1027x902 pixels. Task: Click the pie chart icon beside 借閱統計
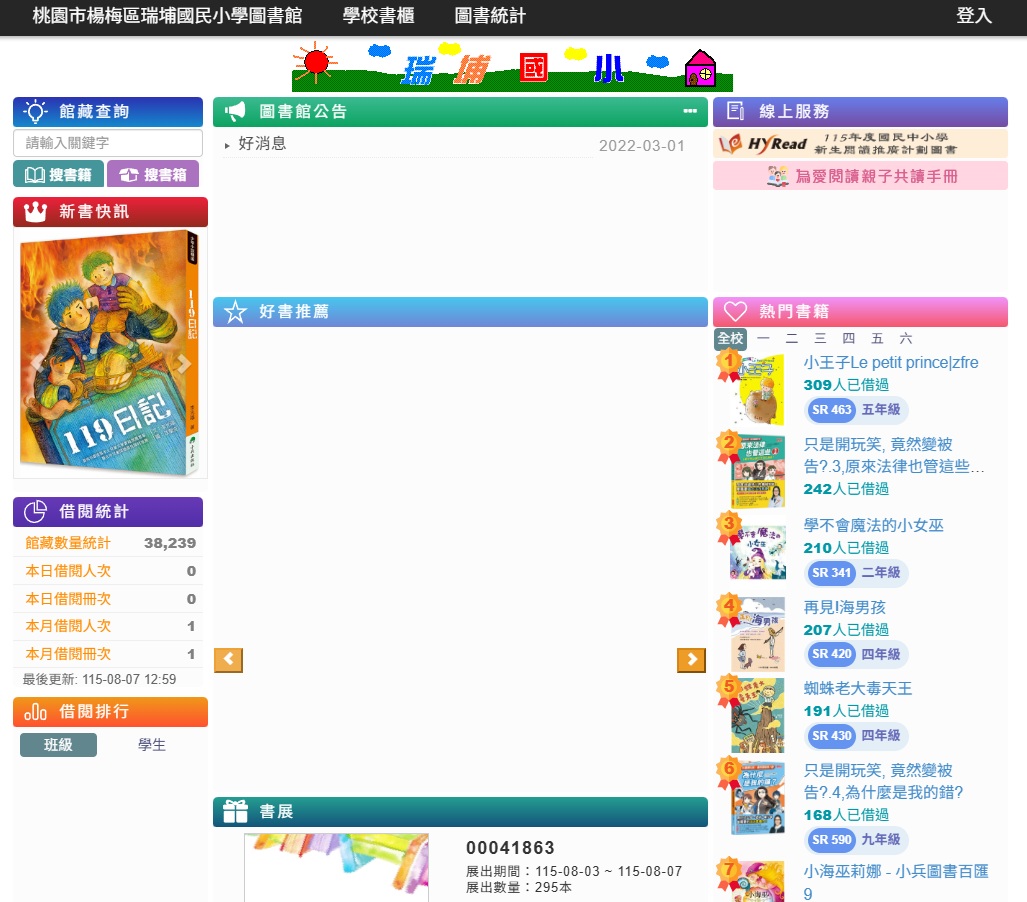point(35,512)
